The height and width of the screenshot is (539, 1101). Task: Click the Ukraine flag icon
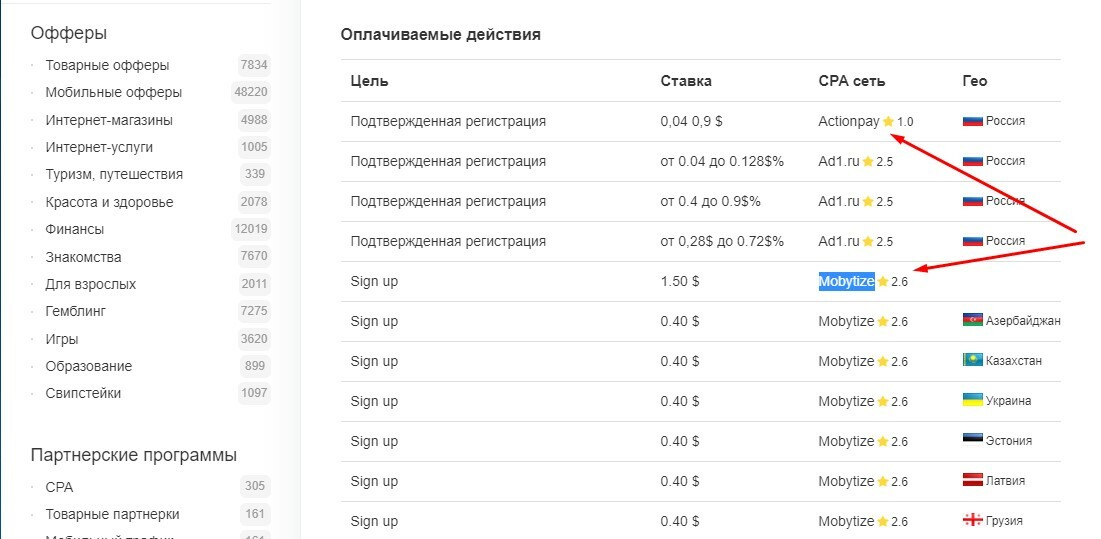(x=971, y=401)
